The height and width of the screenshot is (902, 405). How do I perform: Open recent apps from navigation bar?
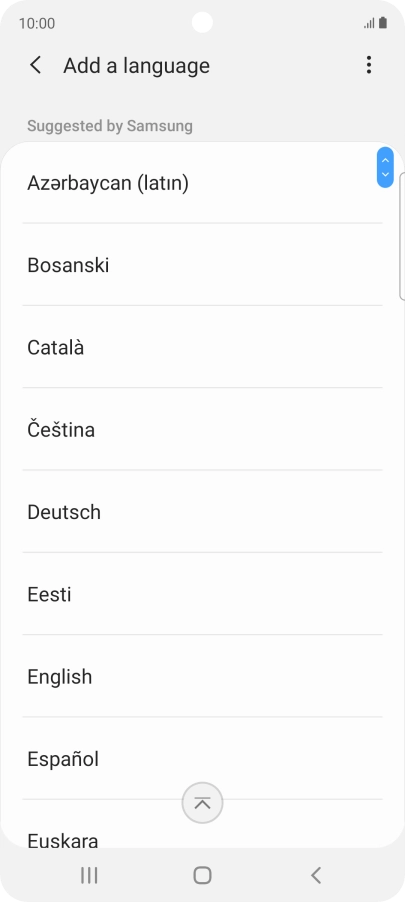point(89,875)
